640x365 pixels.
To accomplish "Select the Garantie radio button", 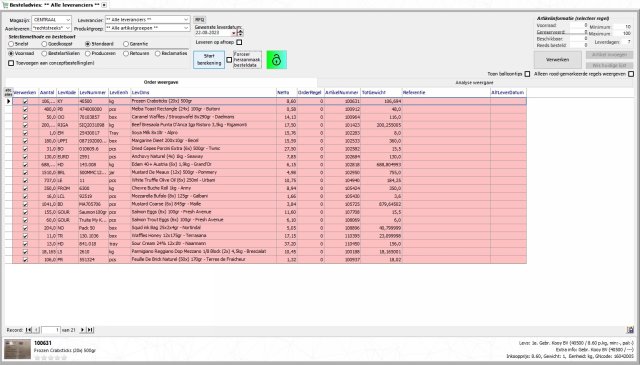I will coord(126,44).
